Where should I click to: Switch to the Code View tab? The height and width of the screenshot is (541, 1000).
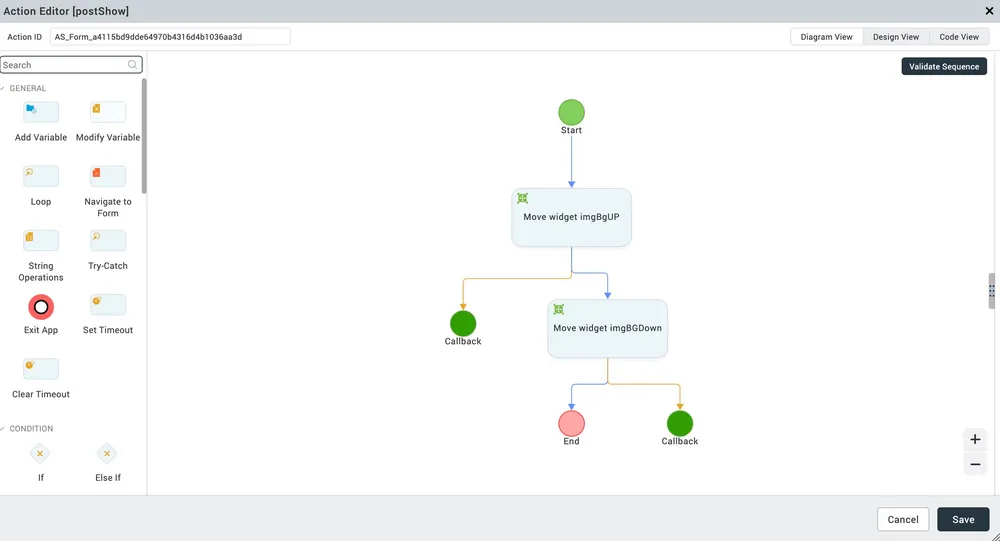(958, 37)
